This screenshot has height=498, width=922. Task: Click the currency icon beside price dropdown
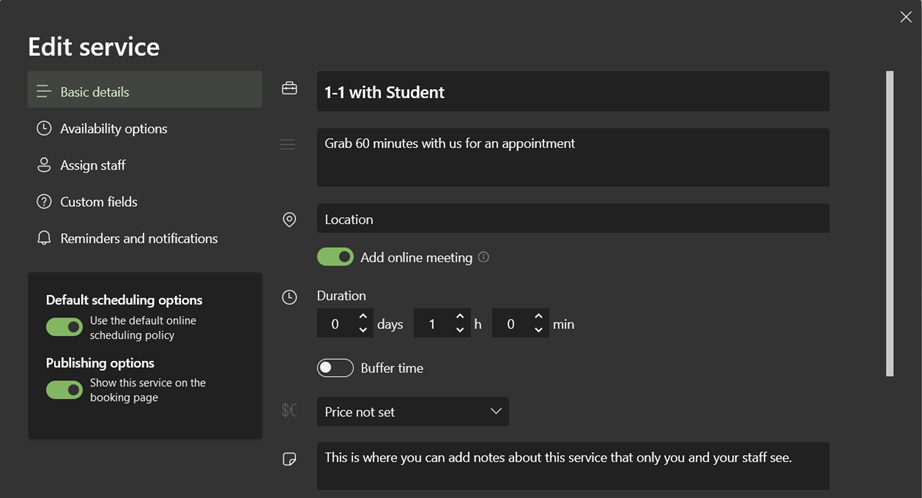pyautogui.click(x=289, y=411)
